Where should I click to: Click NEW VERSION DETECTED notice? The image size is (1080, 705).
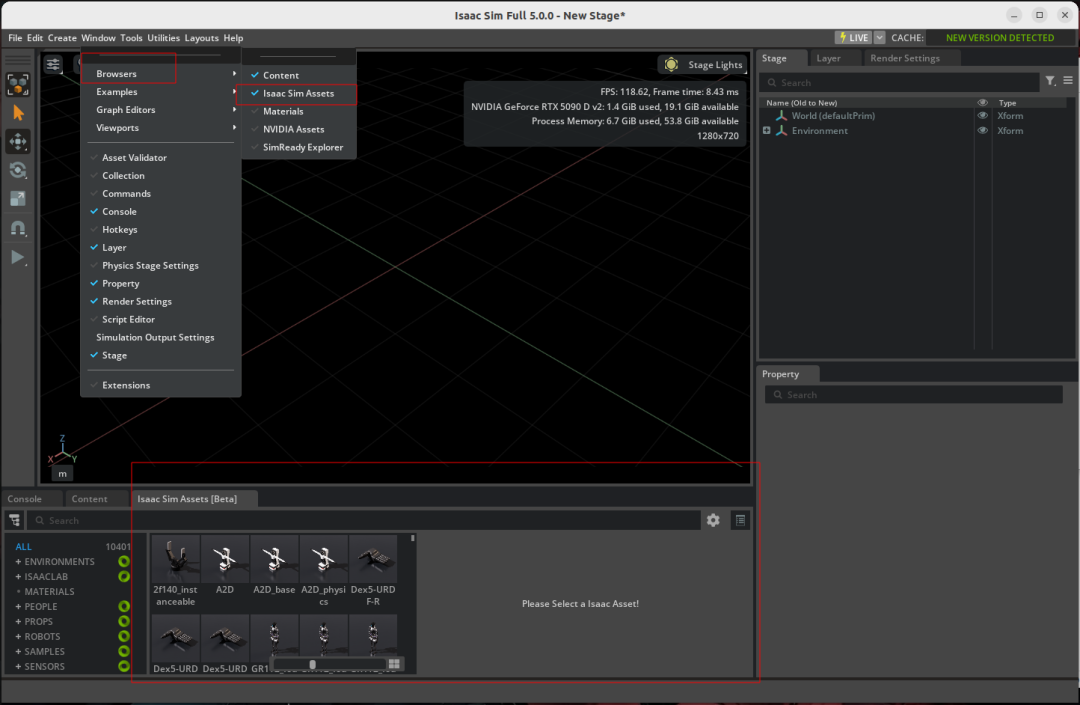click(x=999, y=38)
